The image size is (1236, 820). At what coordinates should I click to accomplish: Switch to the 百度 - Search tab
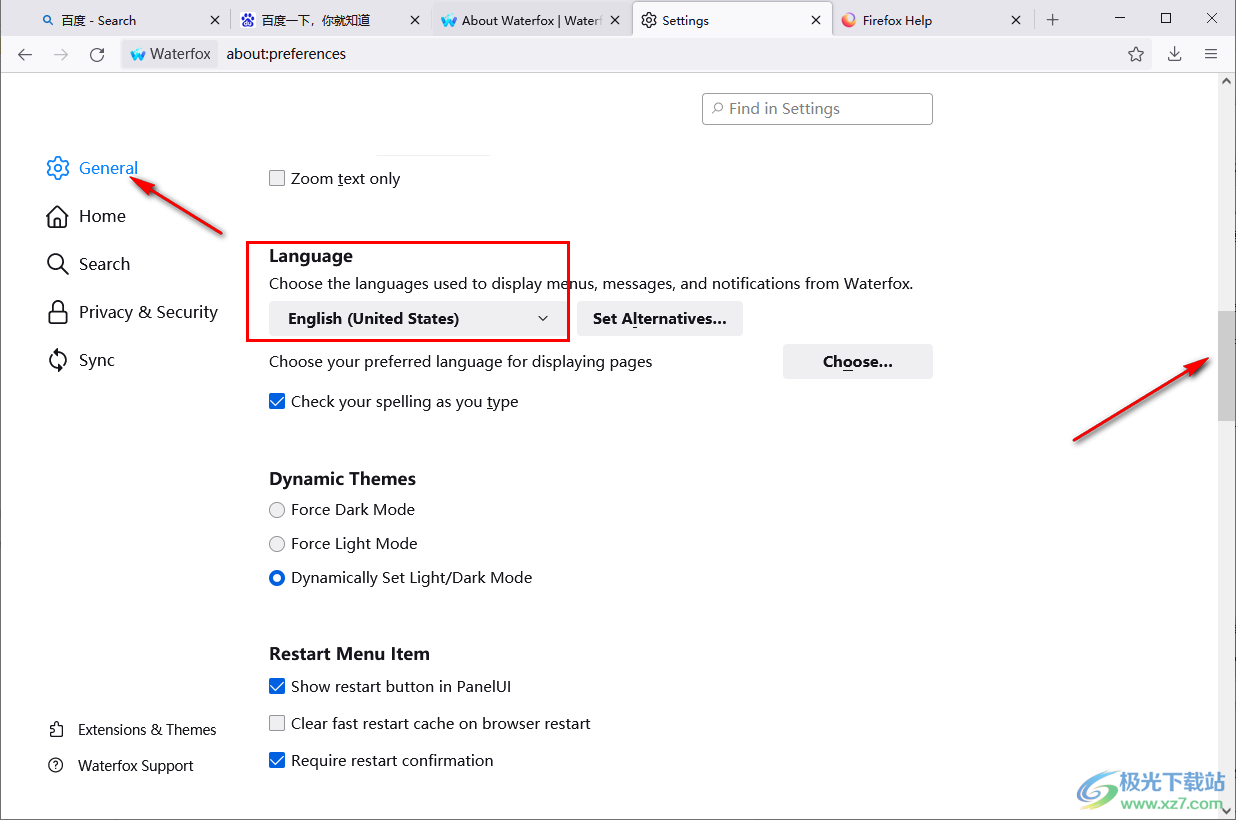[x=130, y=20]
